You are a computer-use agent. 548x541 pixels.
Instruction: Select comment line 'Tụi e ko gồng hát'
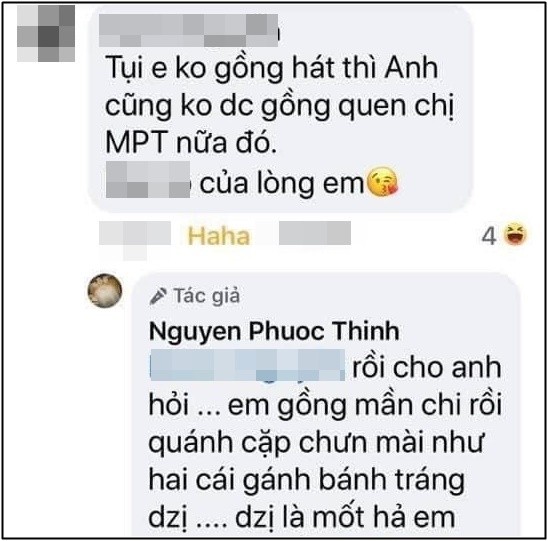click(x=272, y=70)
